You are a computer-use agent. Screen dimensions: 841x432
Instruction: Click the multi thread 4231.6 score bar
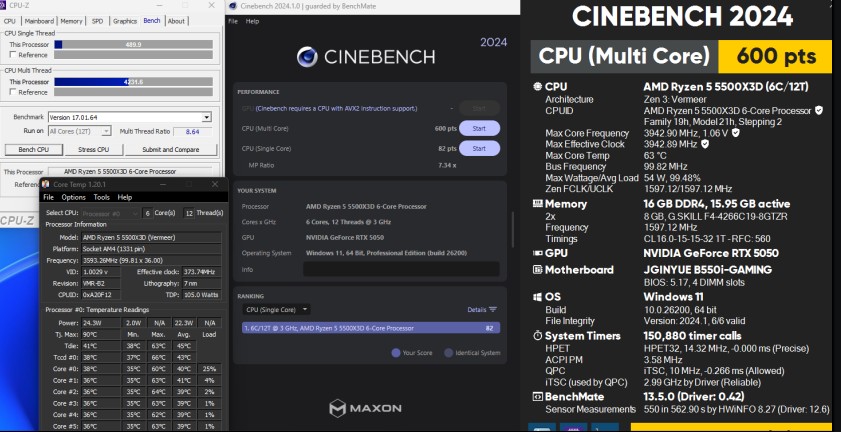[133, 82]
